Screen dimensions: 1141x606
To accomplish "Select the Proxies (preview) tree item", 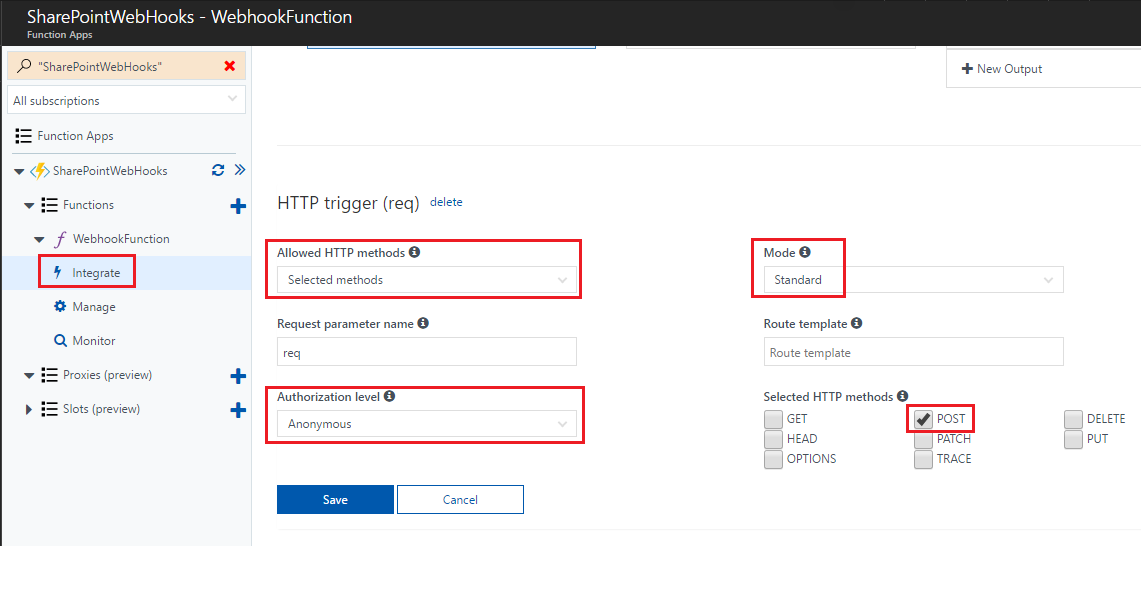I will coord(108,375).
